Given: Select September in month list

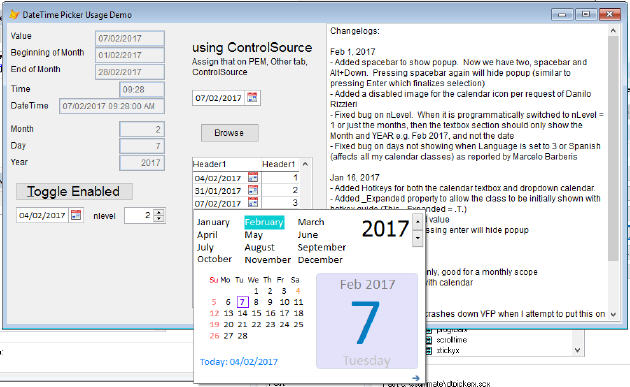Looking at the screenshot, I should pos(321,248).
